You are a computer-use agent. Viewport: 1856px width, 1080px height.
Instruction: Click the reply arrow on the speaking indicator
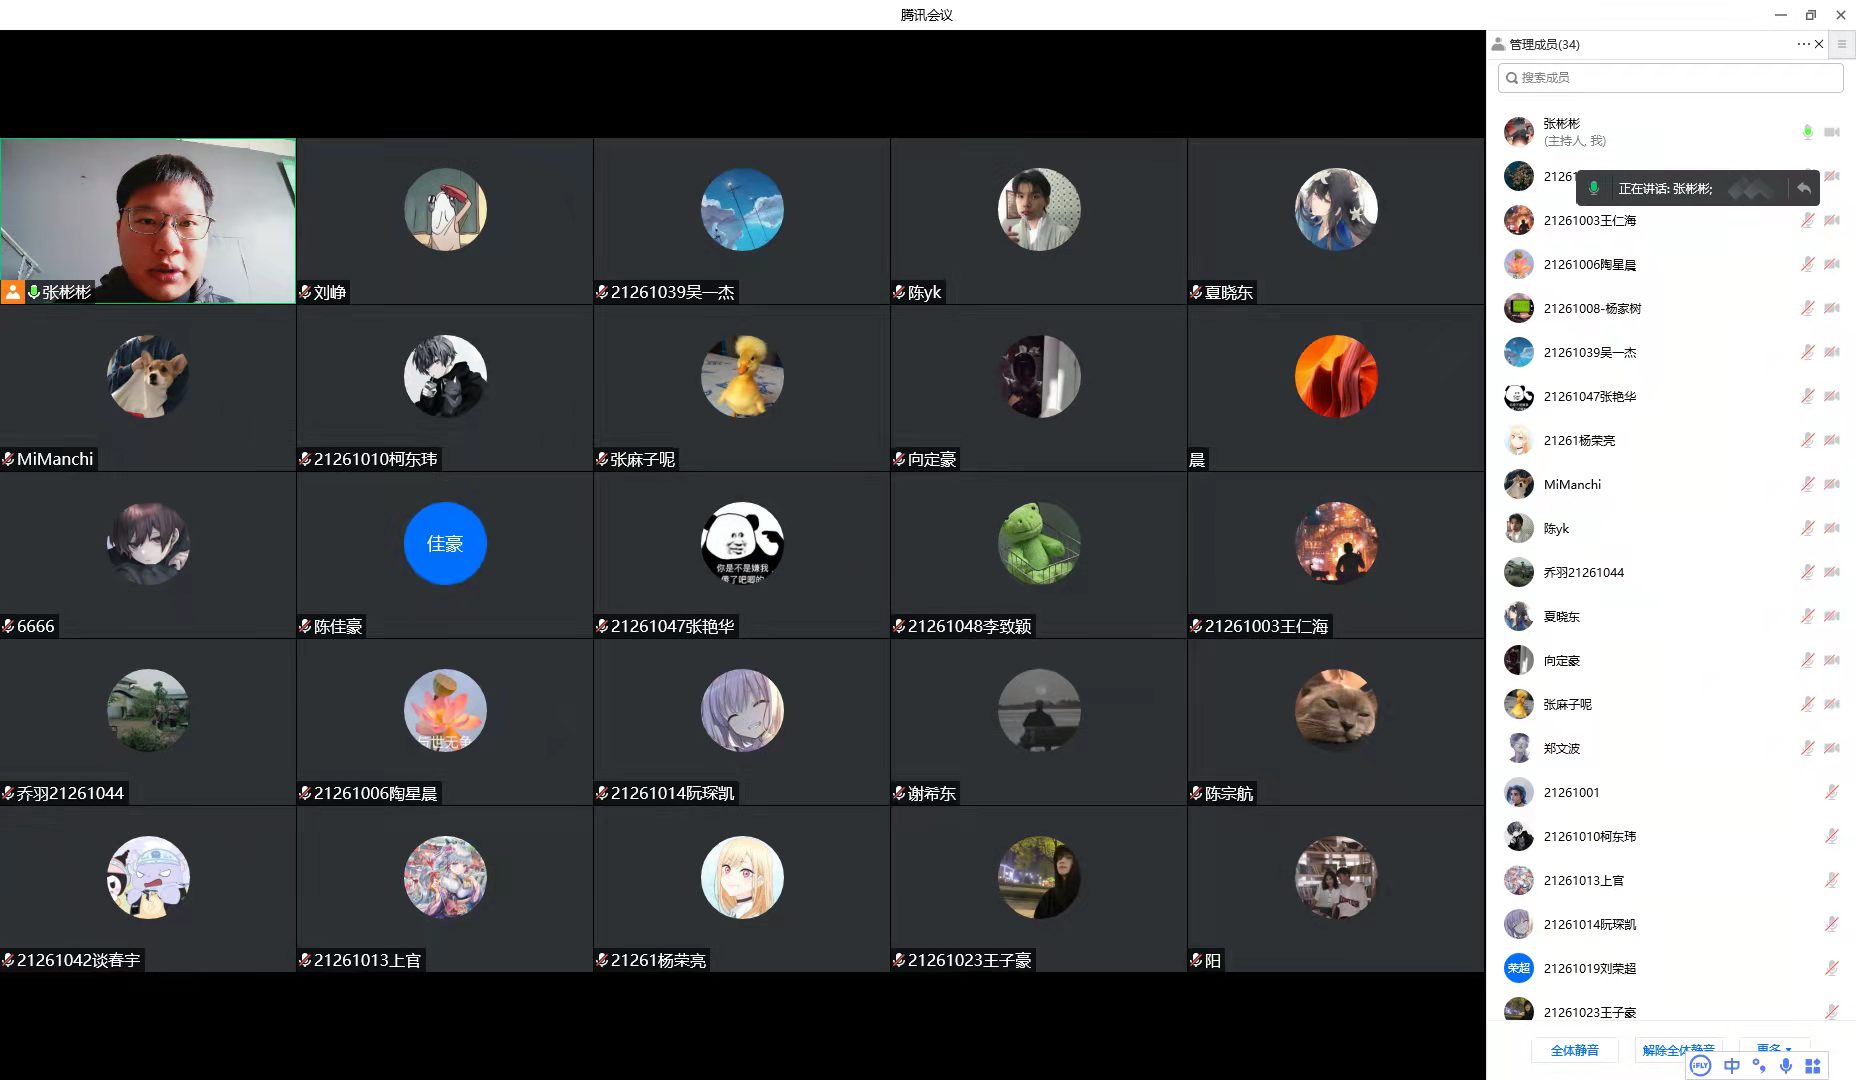coord(1804,188)
